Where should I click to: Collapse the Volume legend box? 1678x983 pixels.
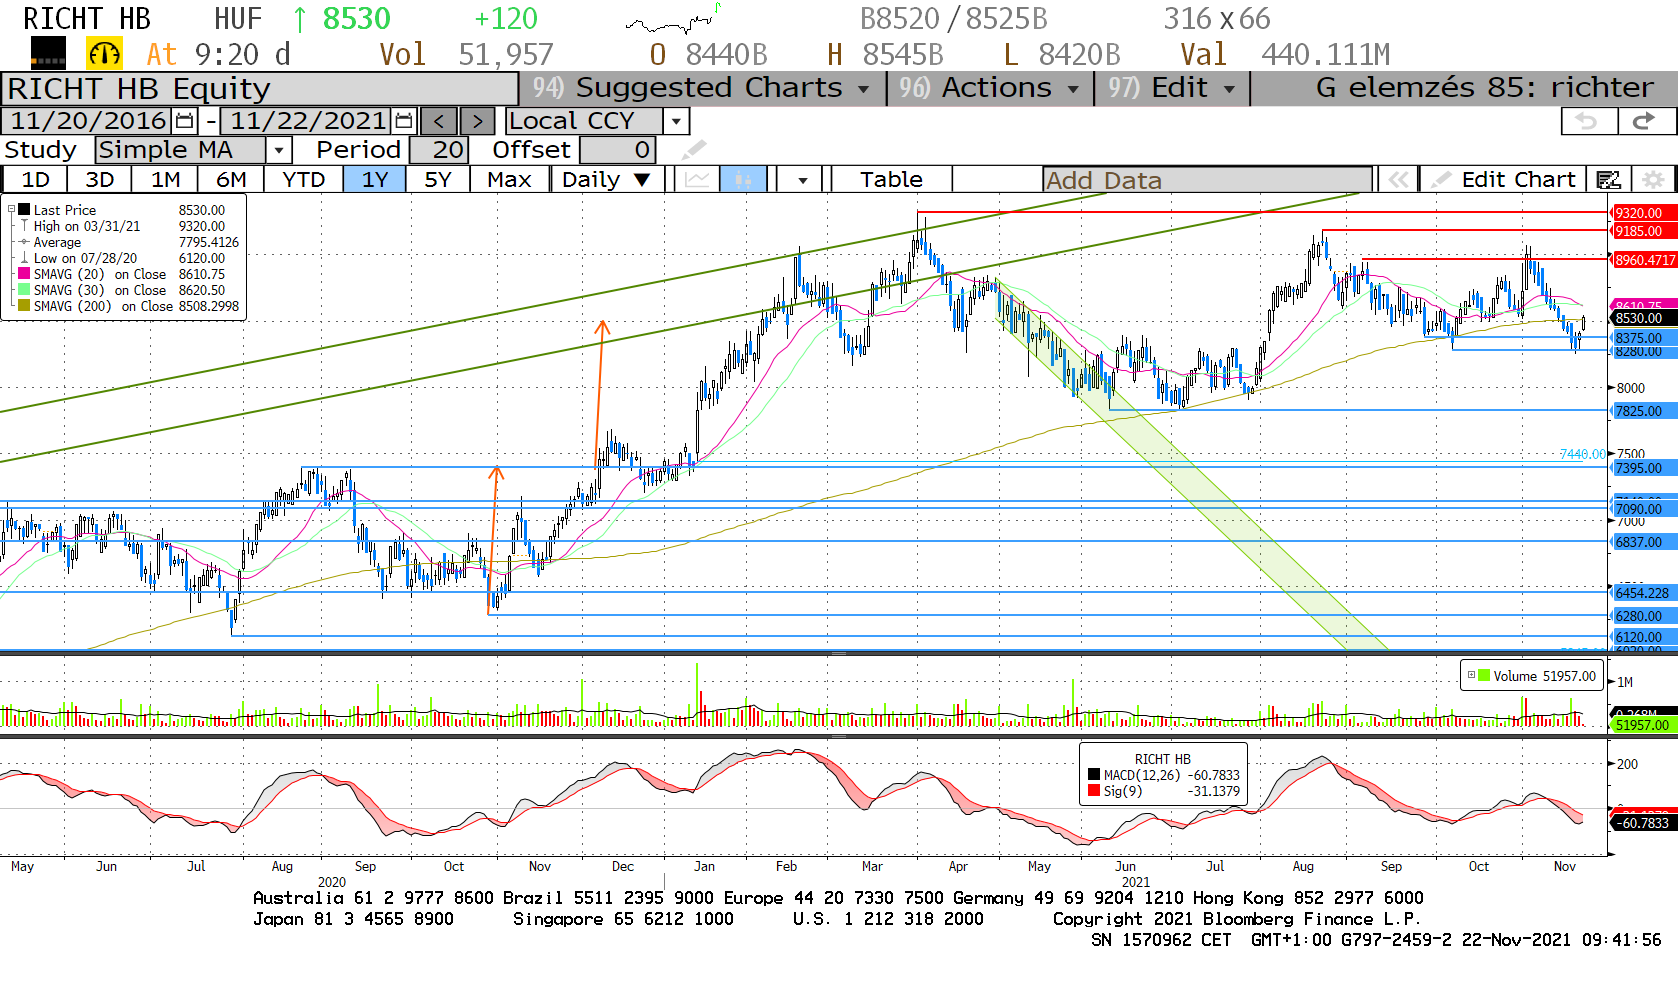click(1471, 676)
